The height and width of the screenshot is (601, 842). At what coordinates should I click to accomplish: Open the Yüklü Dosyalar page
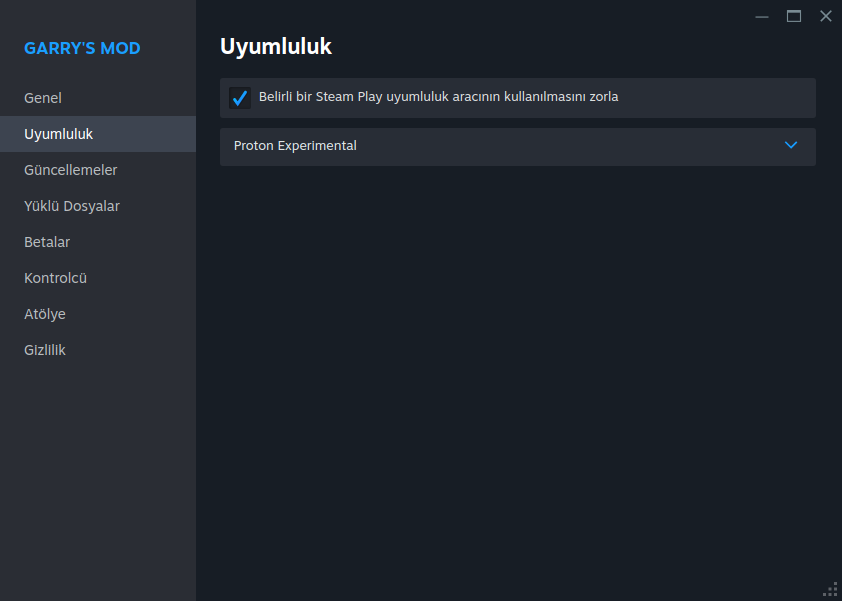pyautogui.click(x=72, y=206)
